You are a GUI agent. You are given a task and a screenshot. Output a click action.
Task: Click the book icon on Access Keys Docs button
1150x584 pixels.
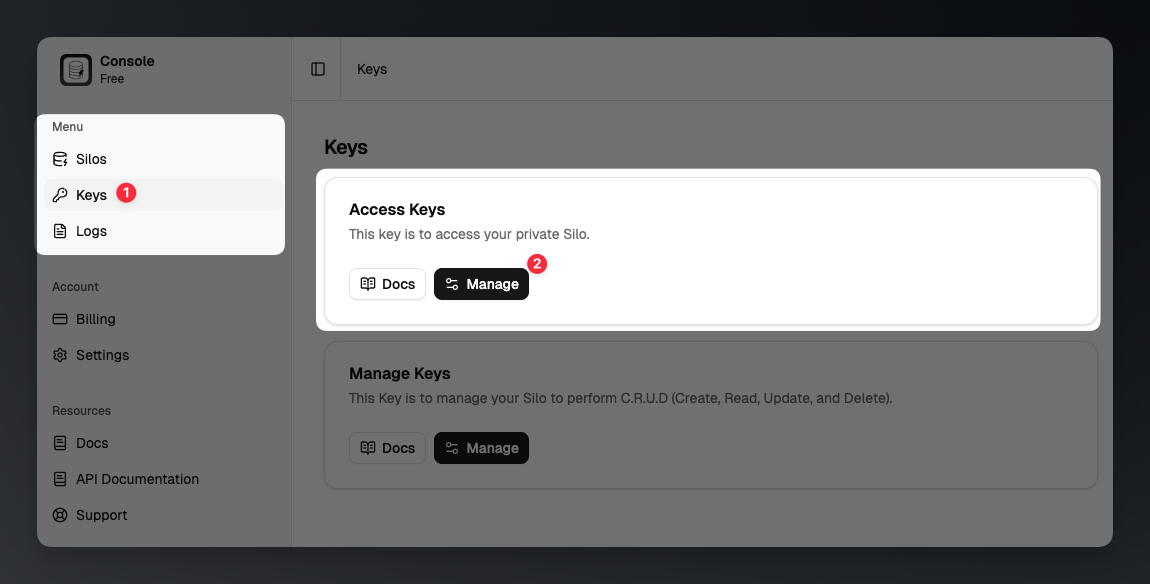coord(366,283)
